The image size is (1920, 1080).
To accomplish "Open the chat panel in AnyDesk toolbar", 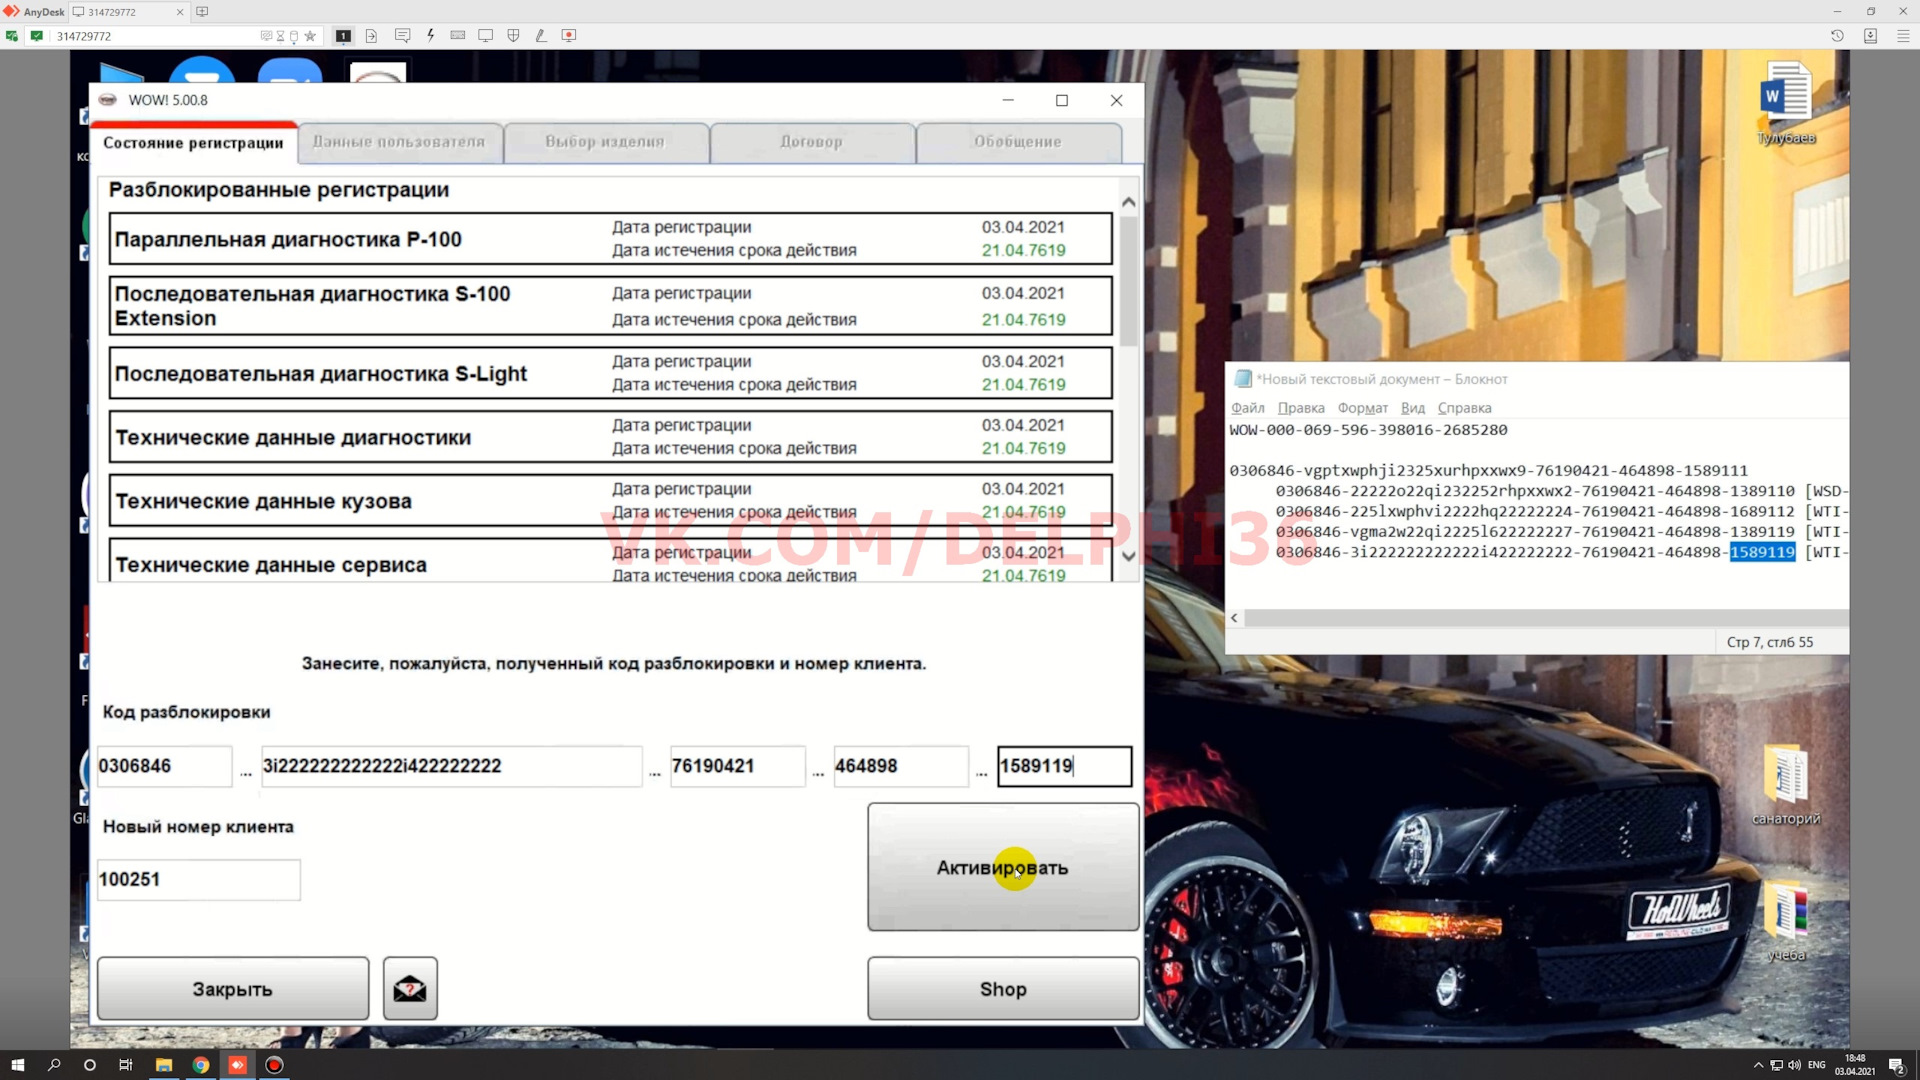I will click(x=403, y=35).
